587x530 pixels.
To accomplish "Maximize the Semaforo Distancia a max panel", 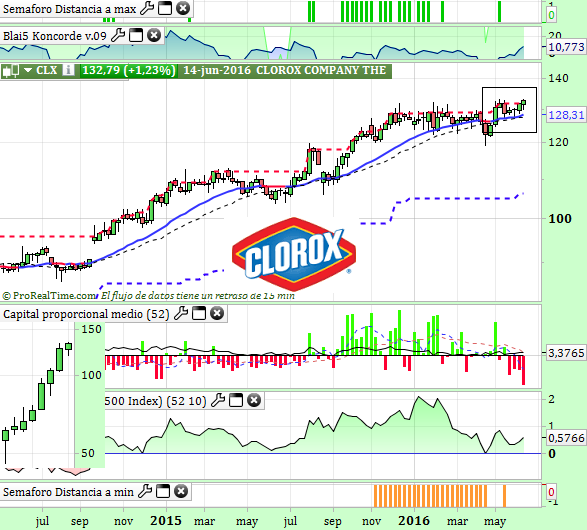I will pos(165,8).
